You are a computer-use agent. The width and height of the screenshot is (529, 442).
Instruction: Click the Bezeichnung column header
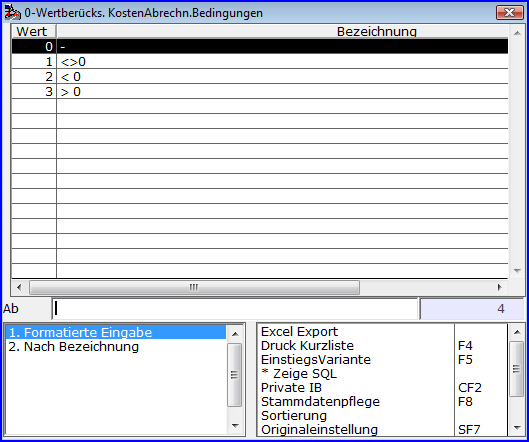(x=282, y=31)
